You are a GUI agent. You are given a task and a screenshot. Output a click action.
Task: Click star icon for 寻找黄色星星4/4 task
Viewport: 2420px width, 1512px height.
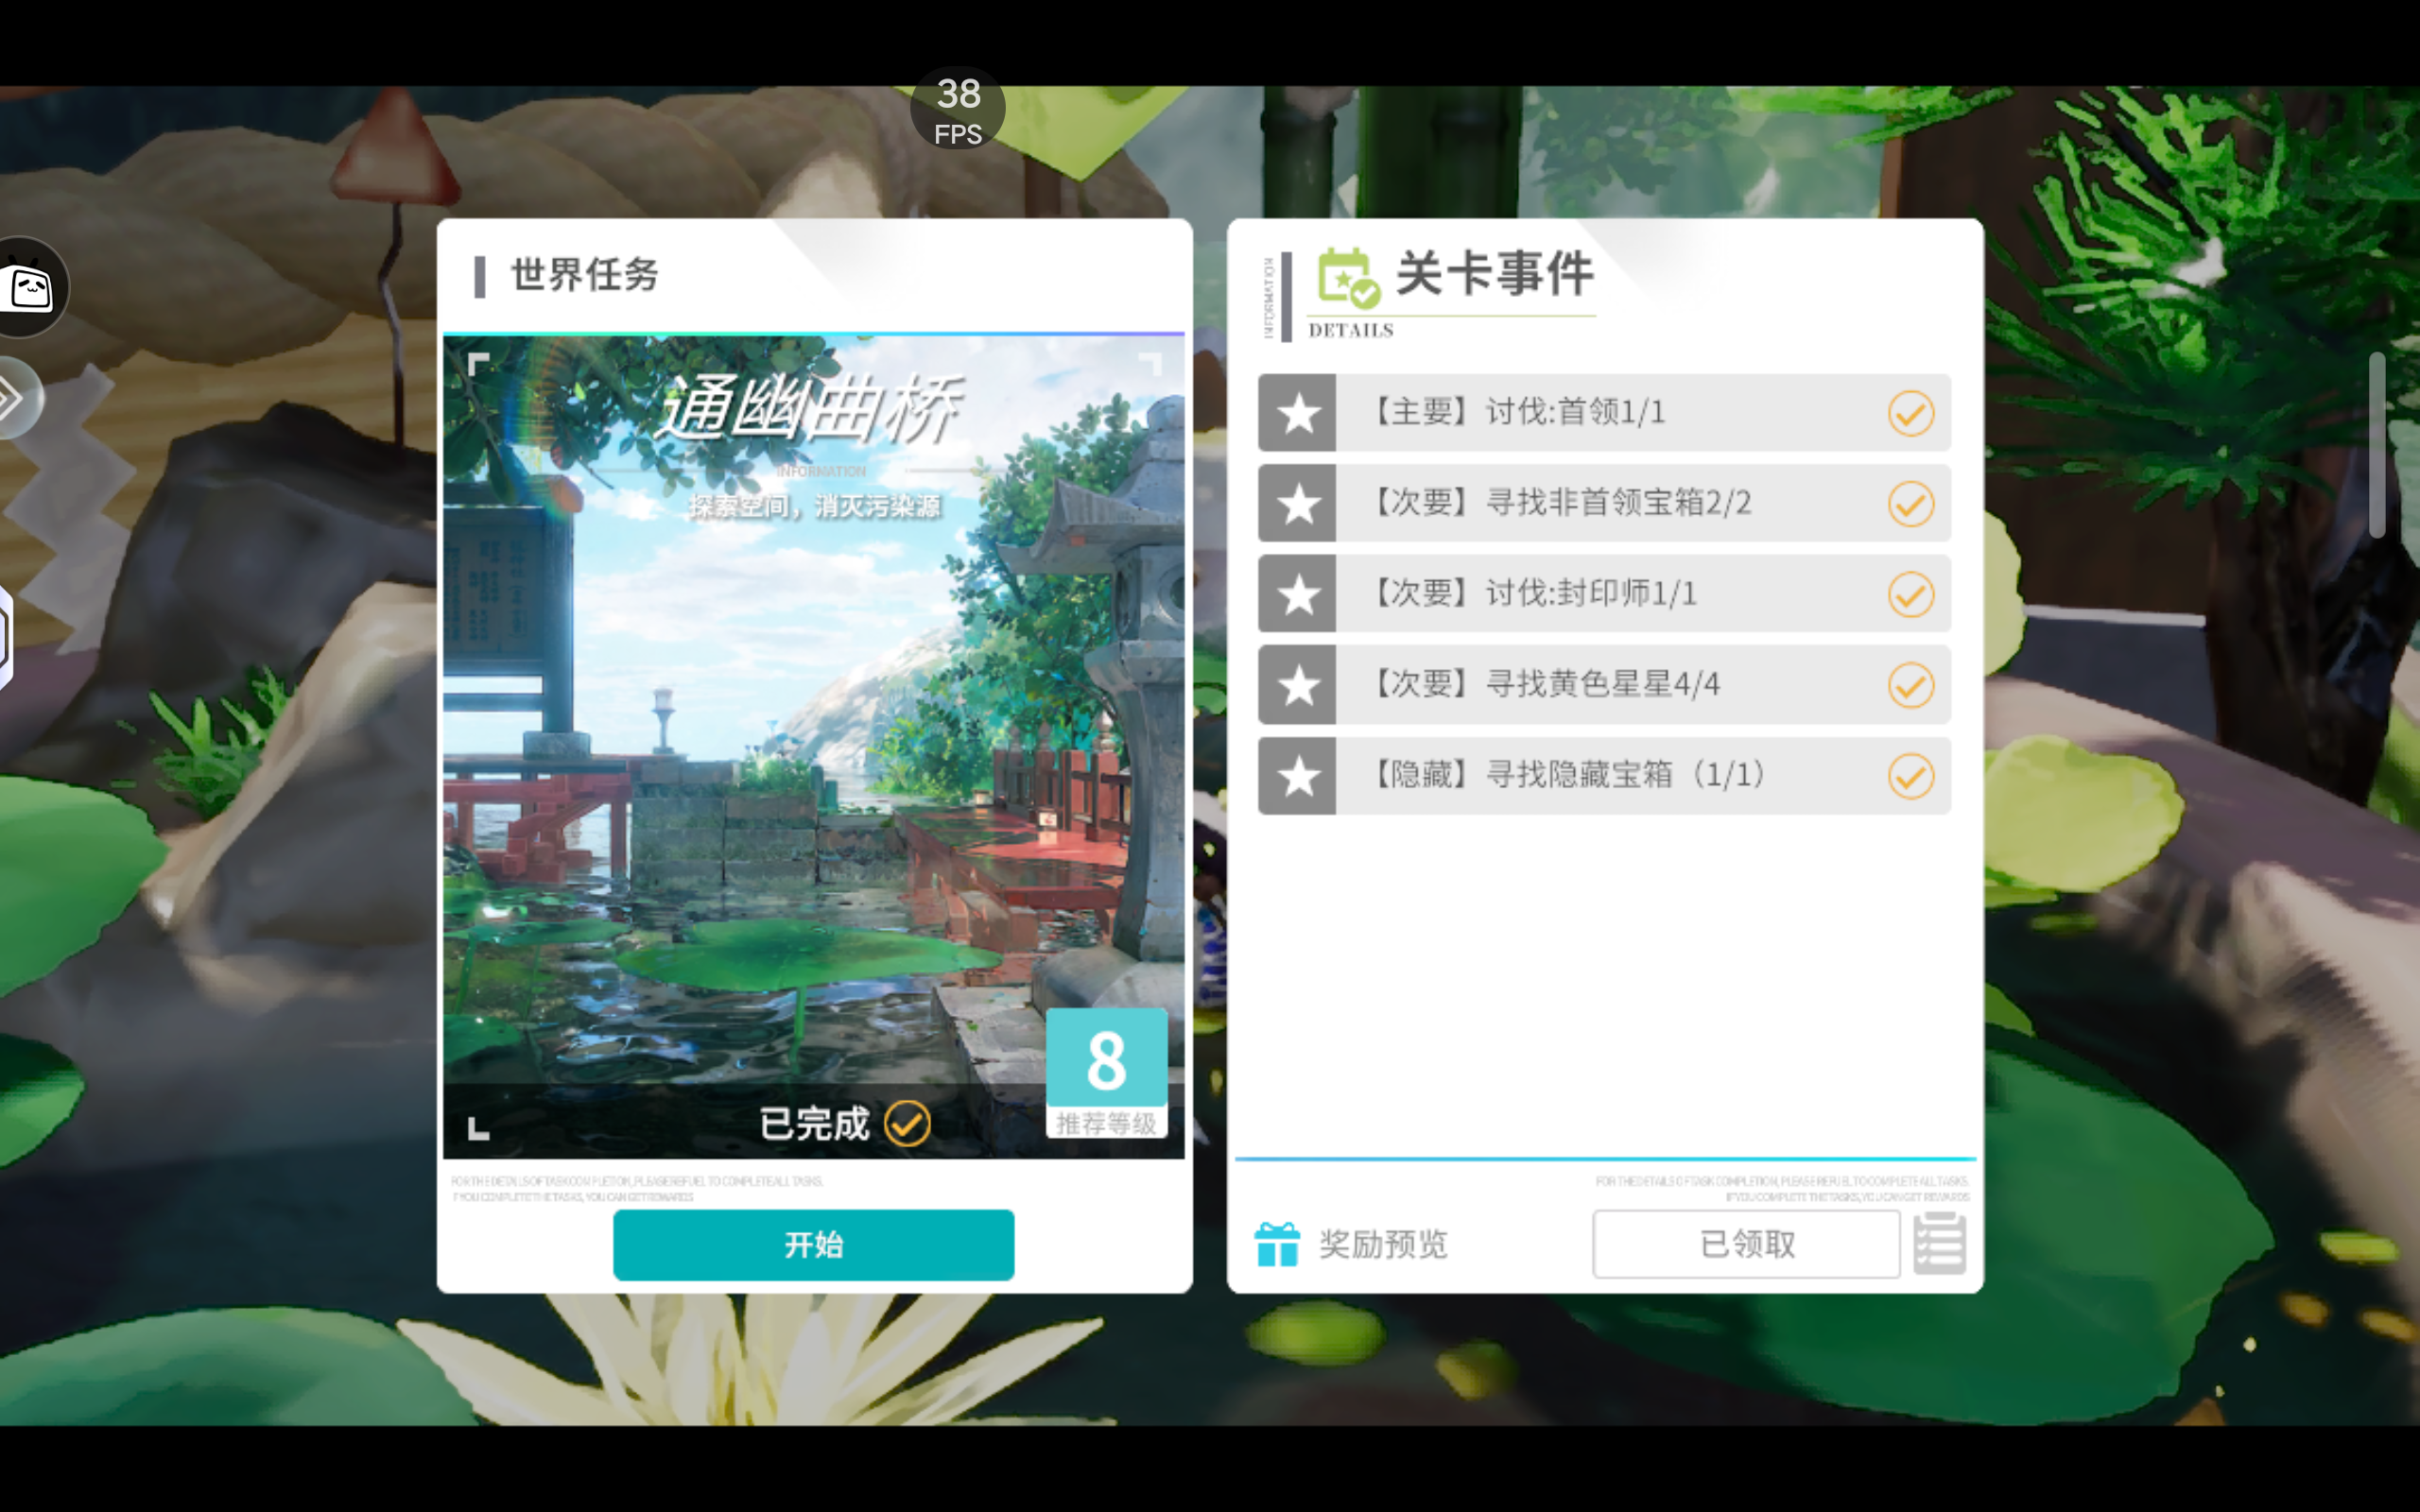(x=1298, y=686)
